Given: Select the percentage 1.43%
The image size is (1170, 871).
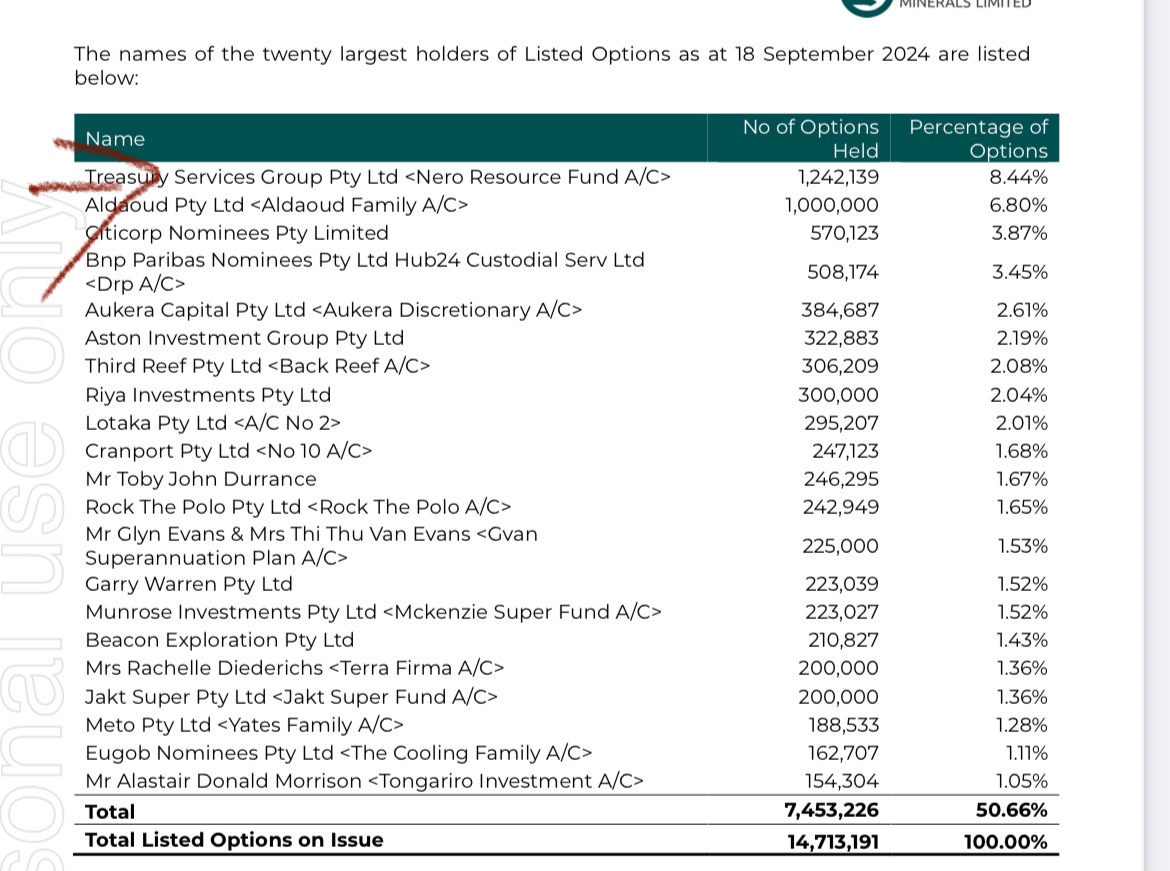Looking at the screenshot, I should tap(1022, 640).
